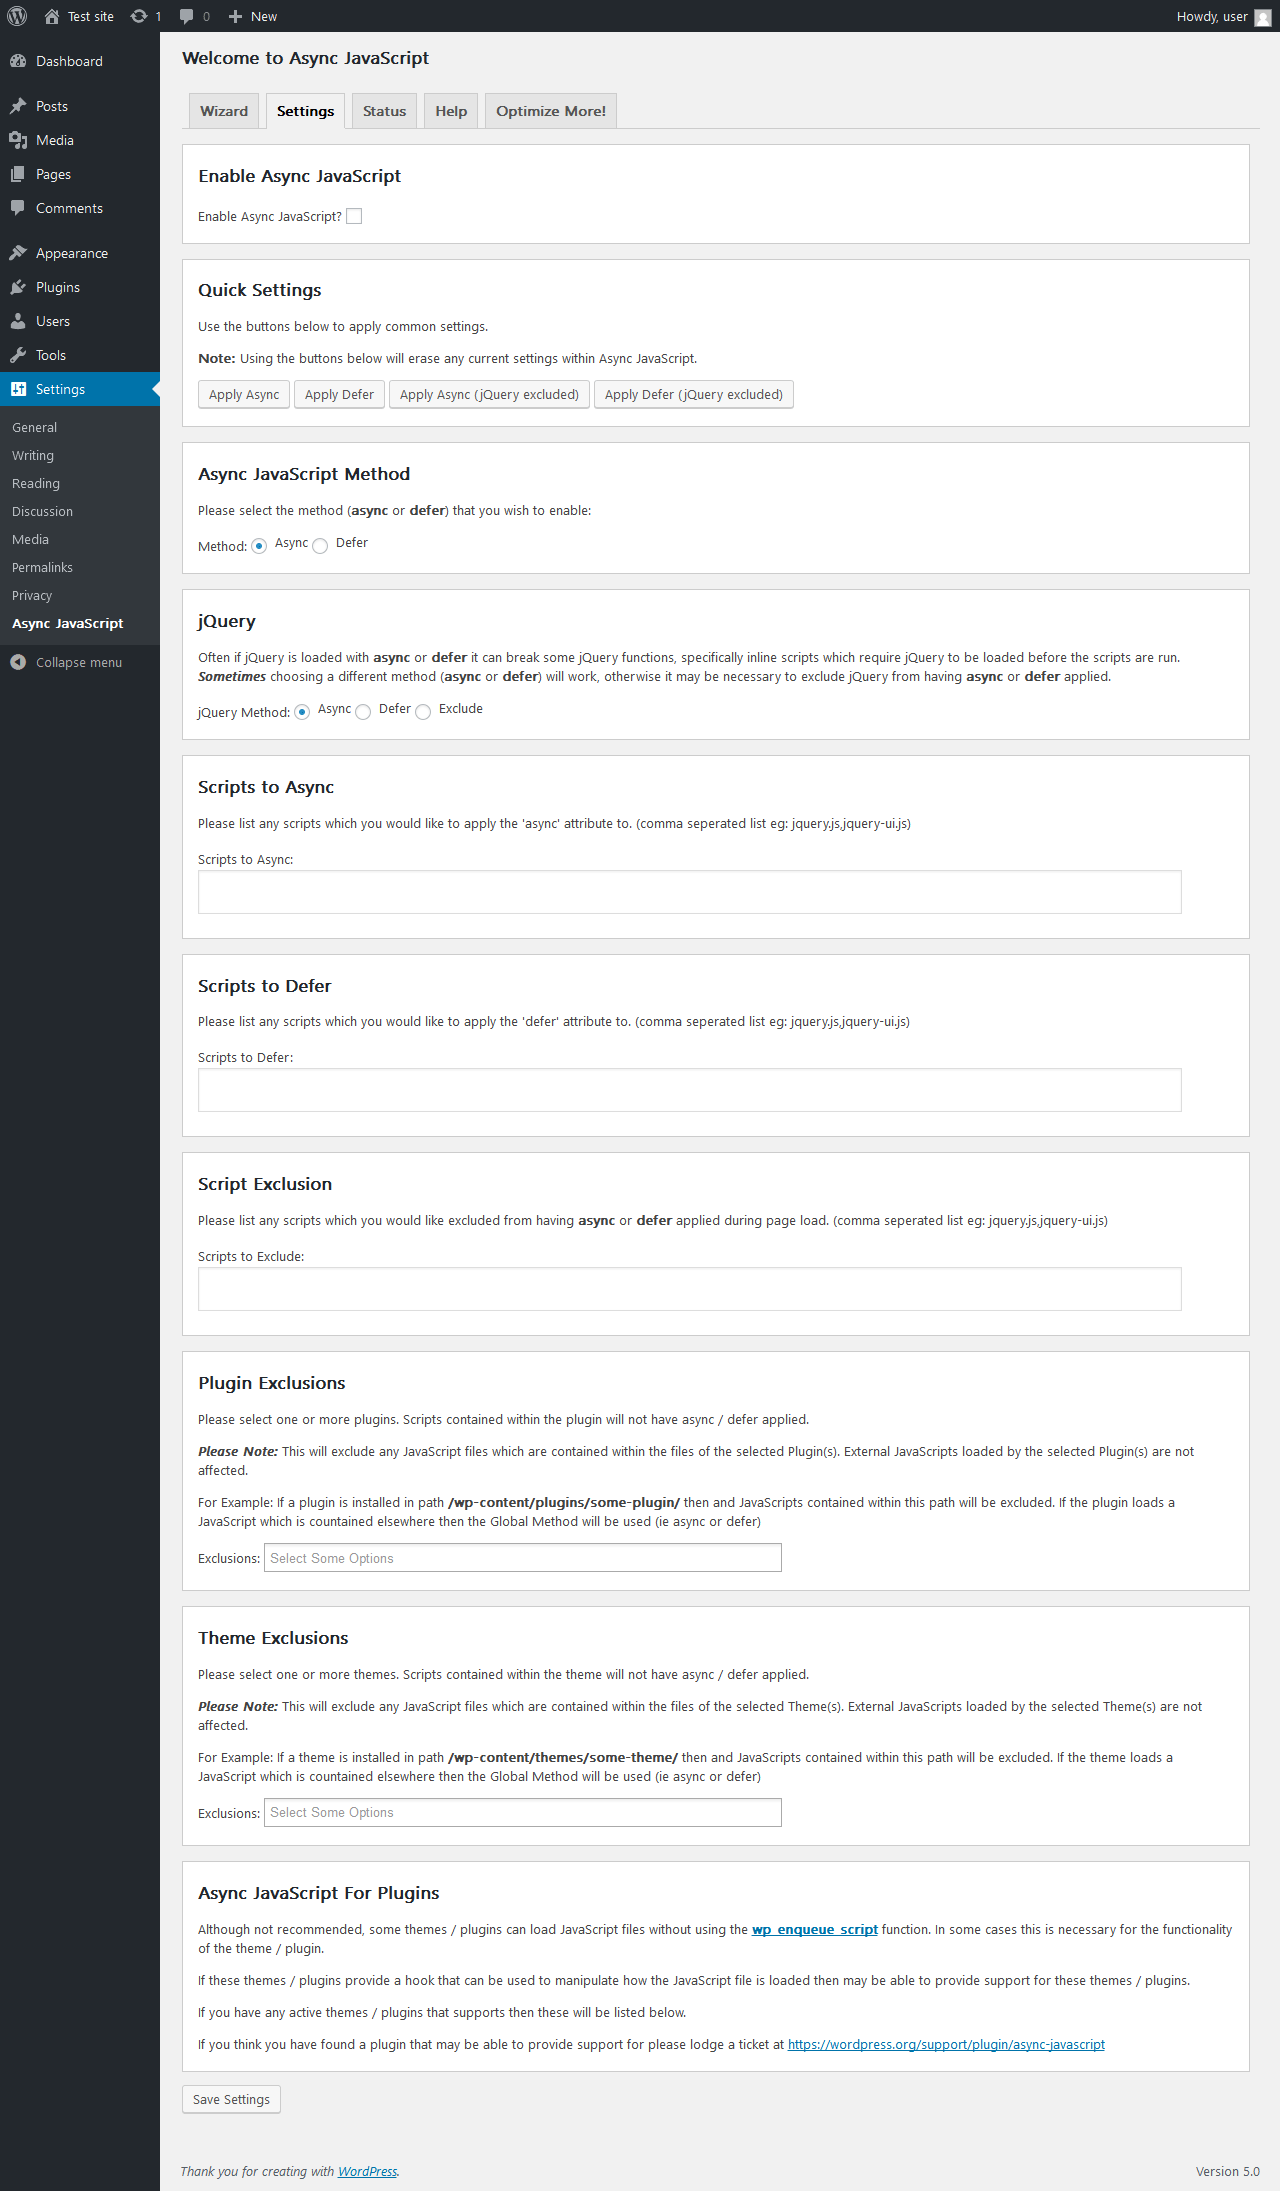The width and height of the screenshot is (1280, 2191).
Task: Click the Scripts to Exclude text field
Action: 689,1289
